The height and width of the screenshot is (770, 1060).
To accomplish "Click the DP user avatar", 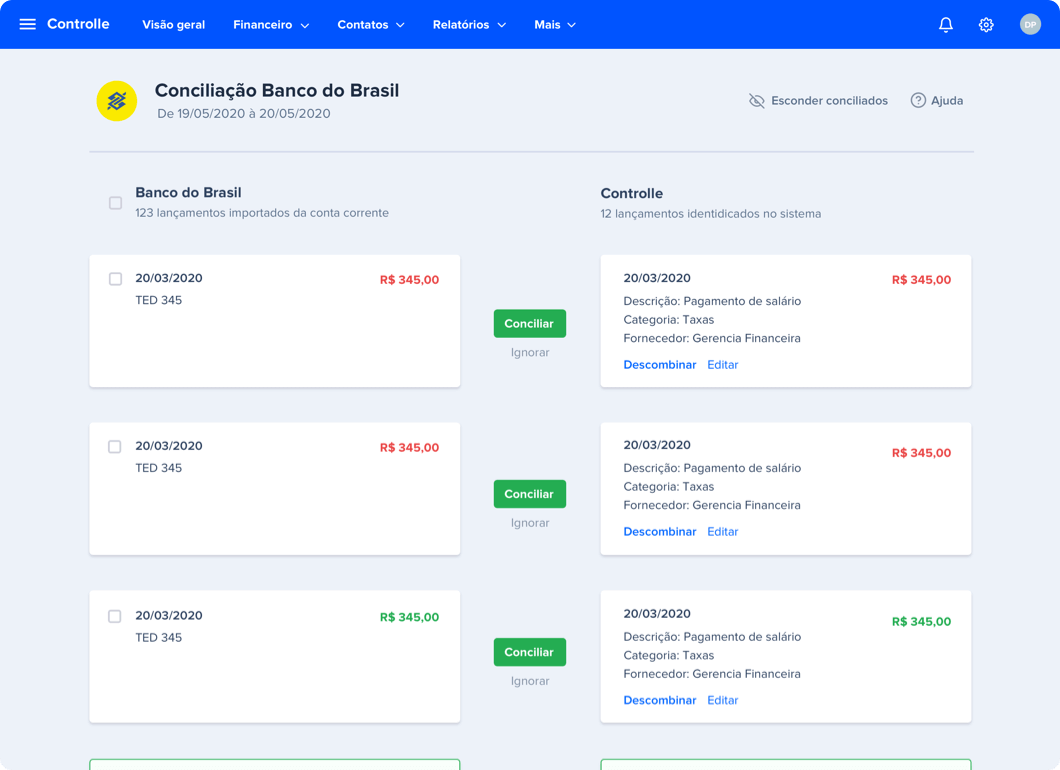I will 1030,23.
